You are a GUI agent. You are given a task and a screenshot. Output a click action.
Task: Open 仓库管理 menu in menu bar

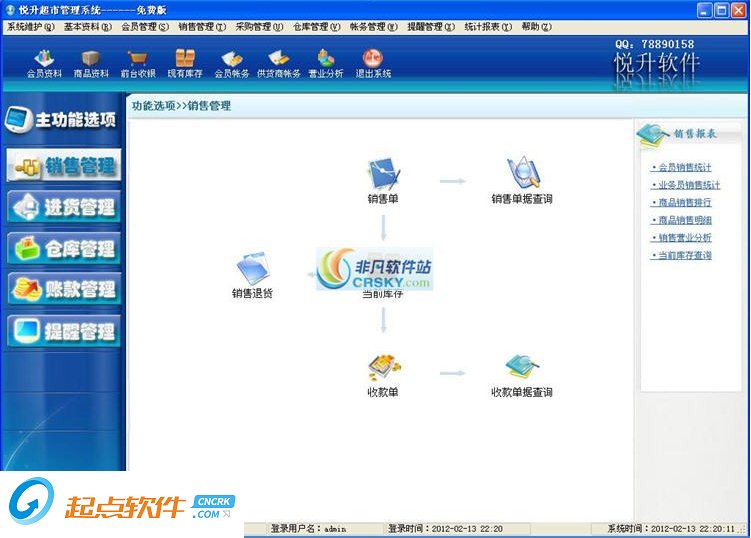click(317, 27)
